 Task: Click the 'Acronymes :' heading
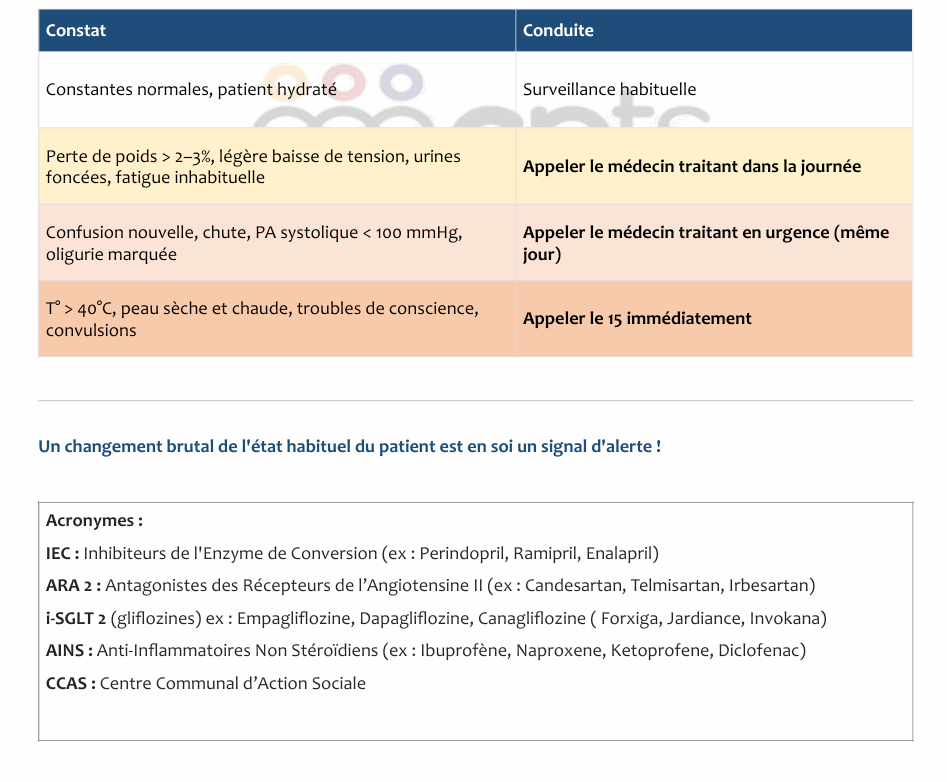click(94, 521)
